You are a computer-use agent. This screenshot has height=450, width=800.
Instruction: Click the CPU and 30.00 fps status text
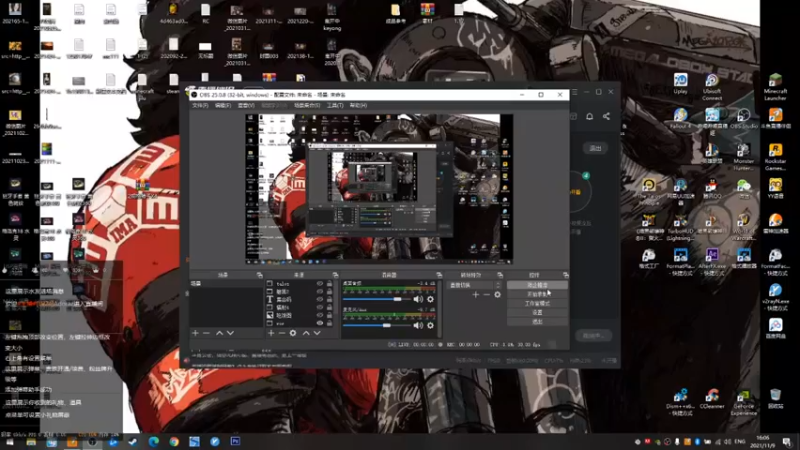[515, 345]
